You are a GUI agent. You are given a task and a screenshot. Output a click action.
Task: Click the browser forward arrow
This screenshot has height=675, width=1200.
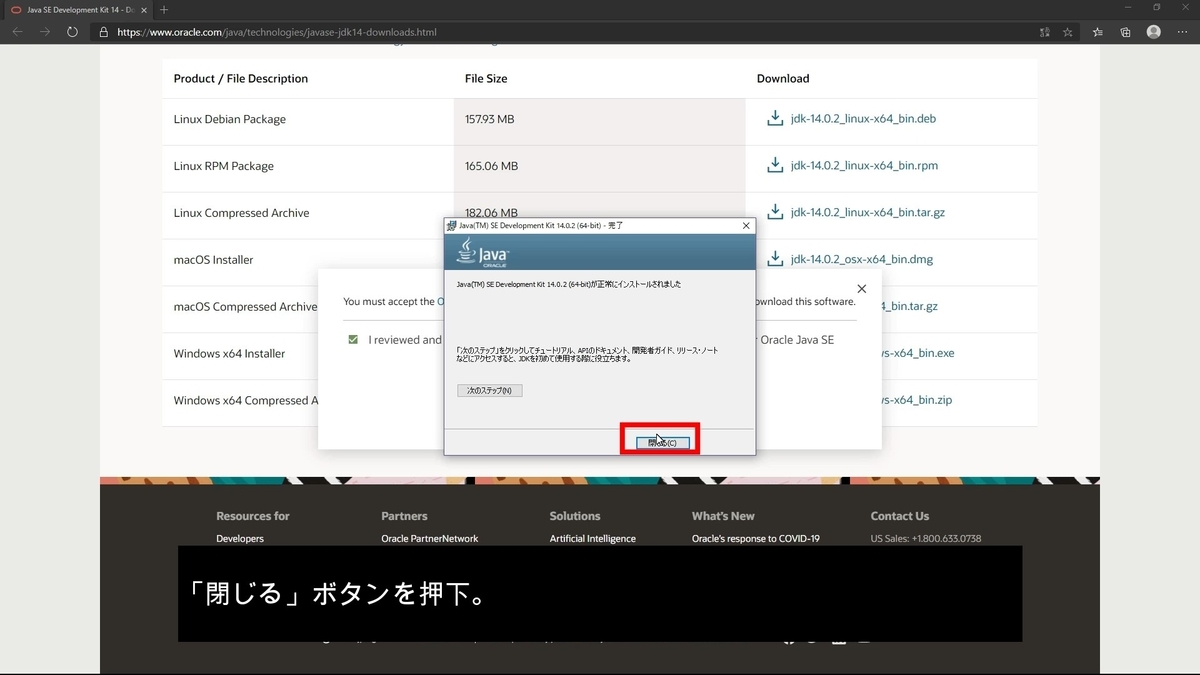(x=45, y=32)
